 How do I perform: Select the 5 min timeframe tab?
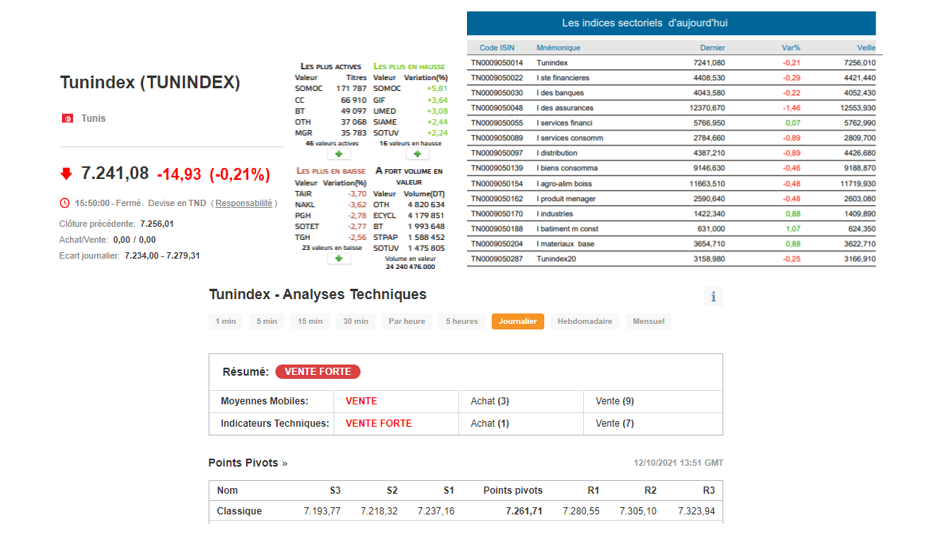point(266,321)
